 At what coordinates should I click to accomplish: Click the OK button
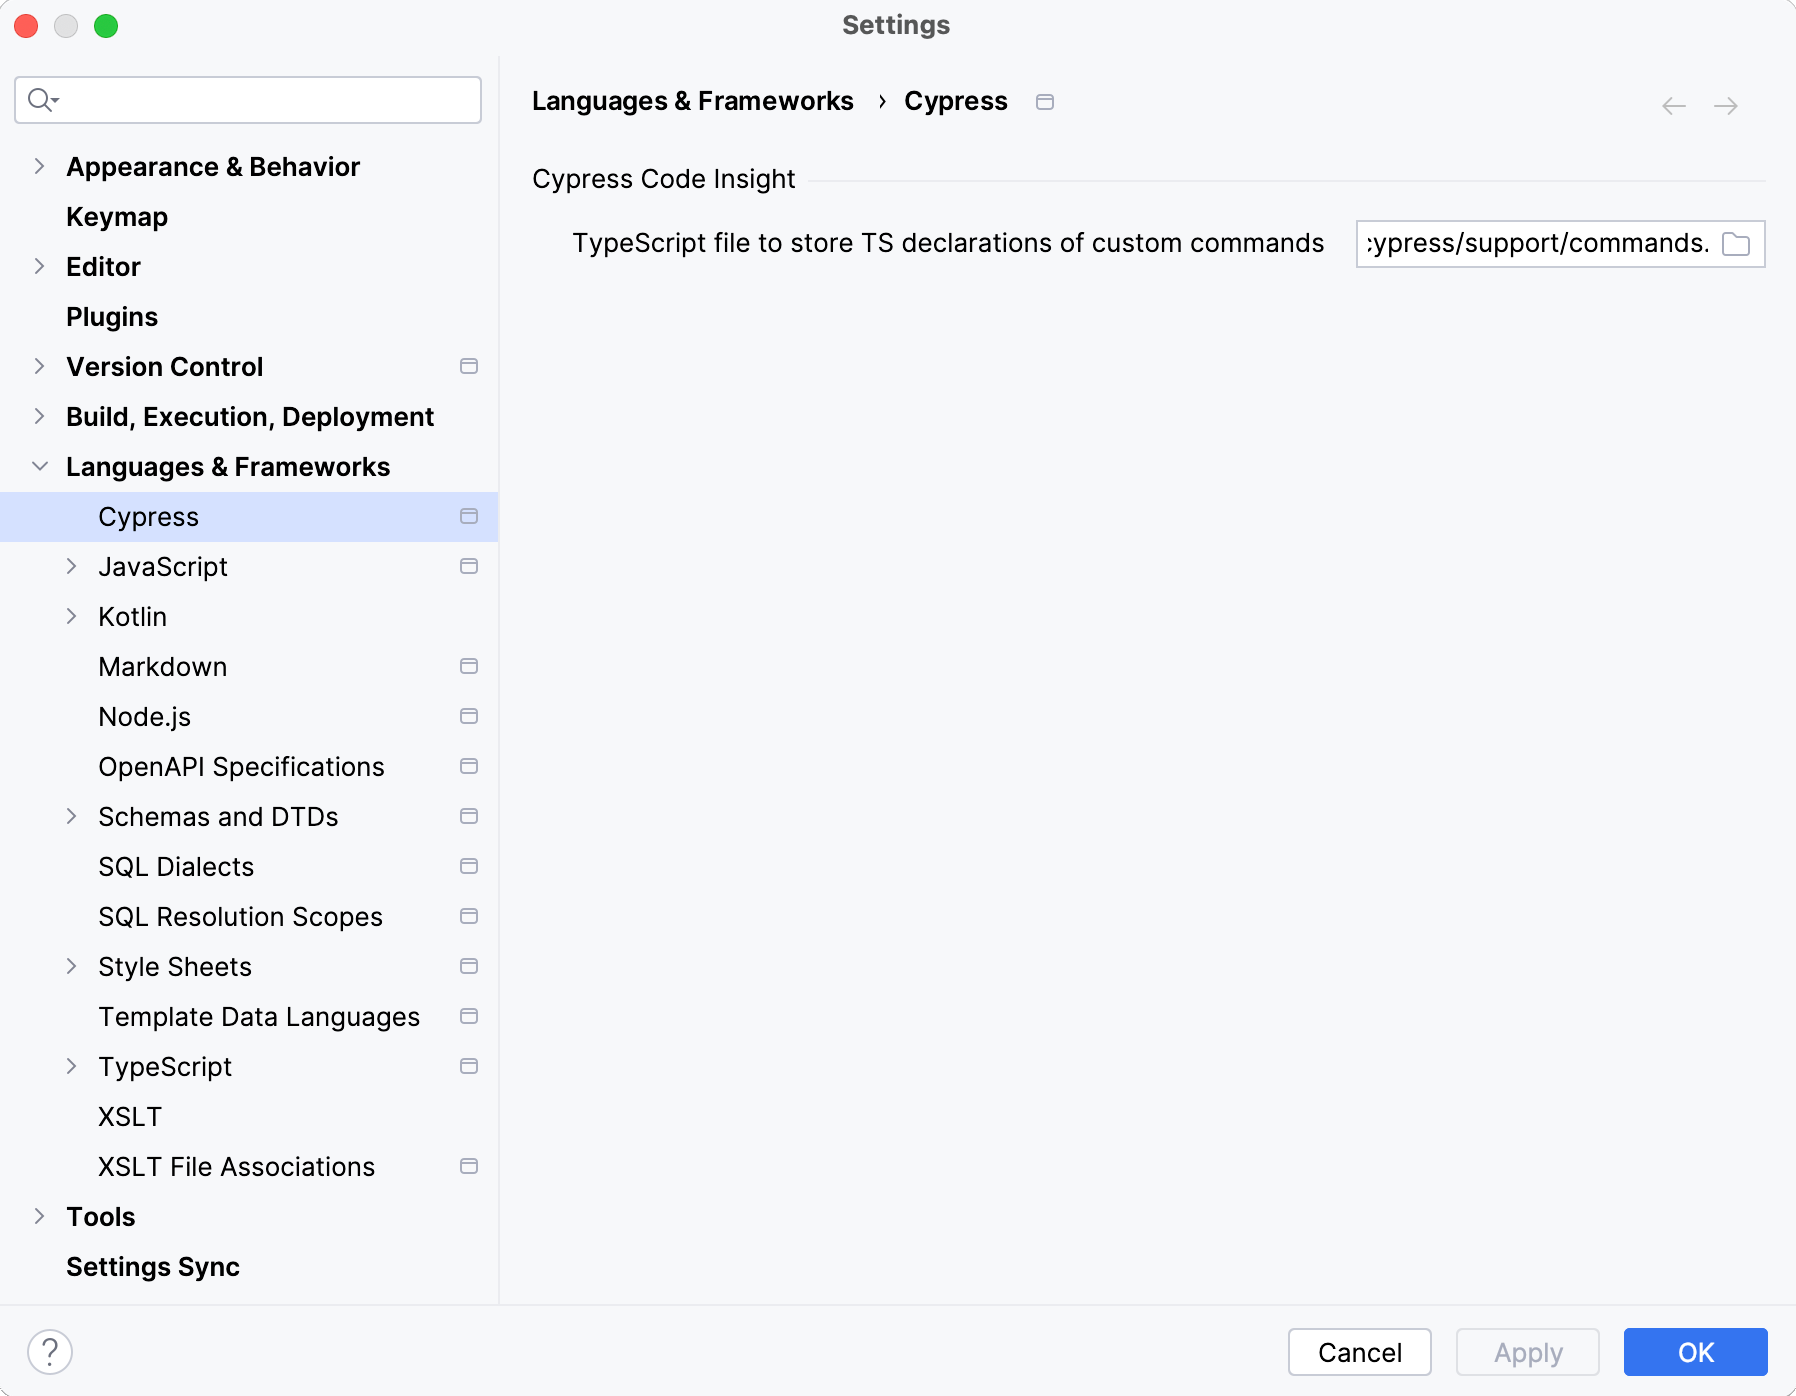[1694, 1352]
